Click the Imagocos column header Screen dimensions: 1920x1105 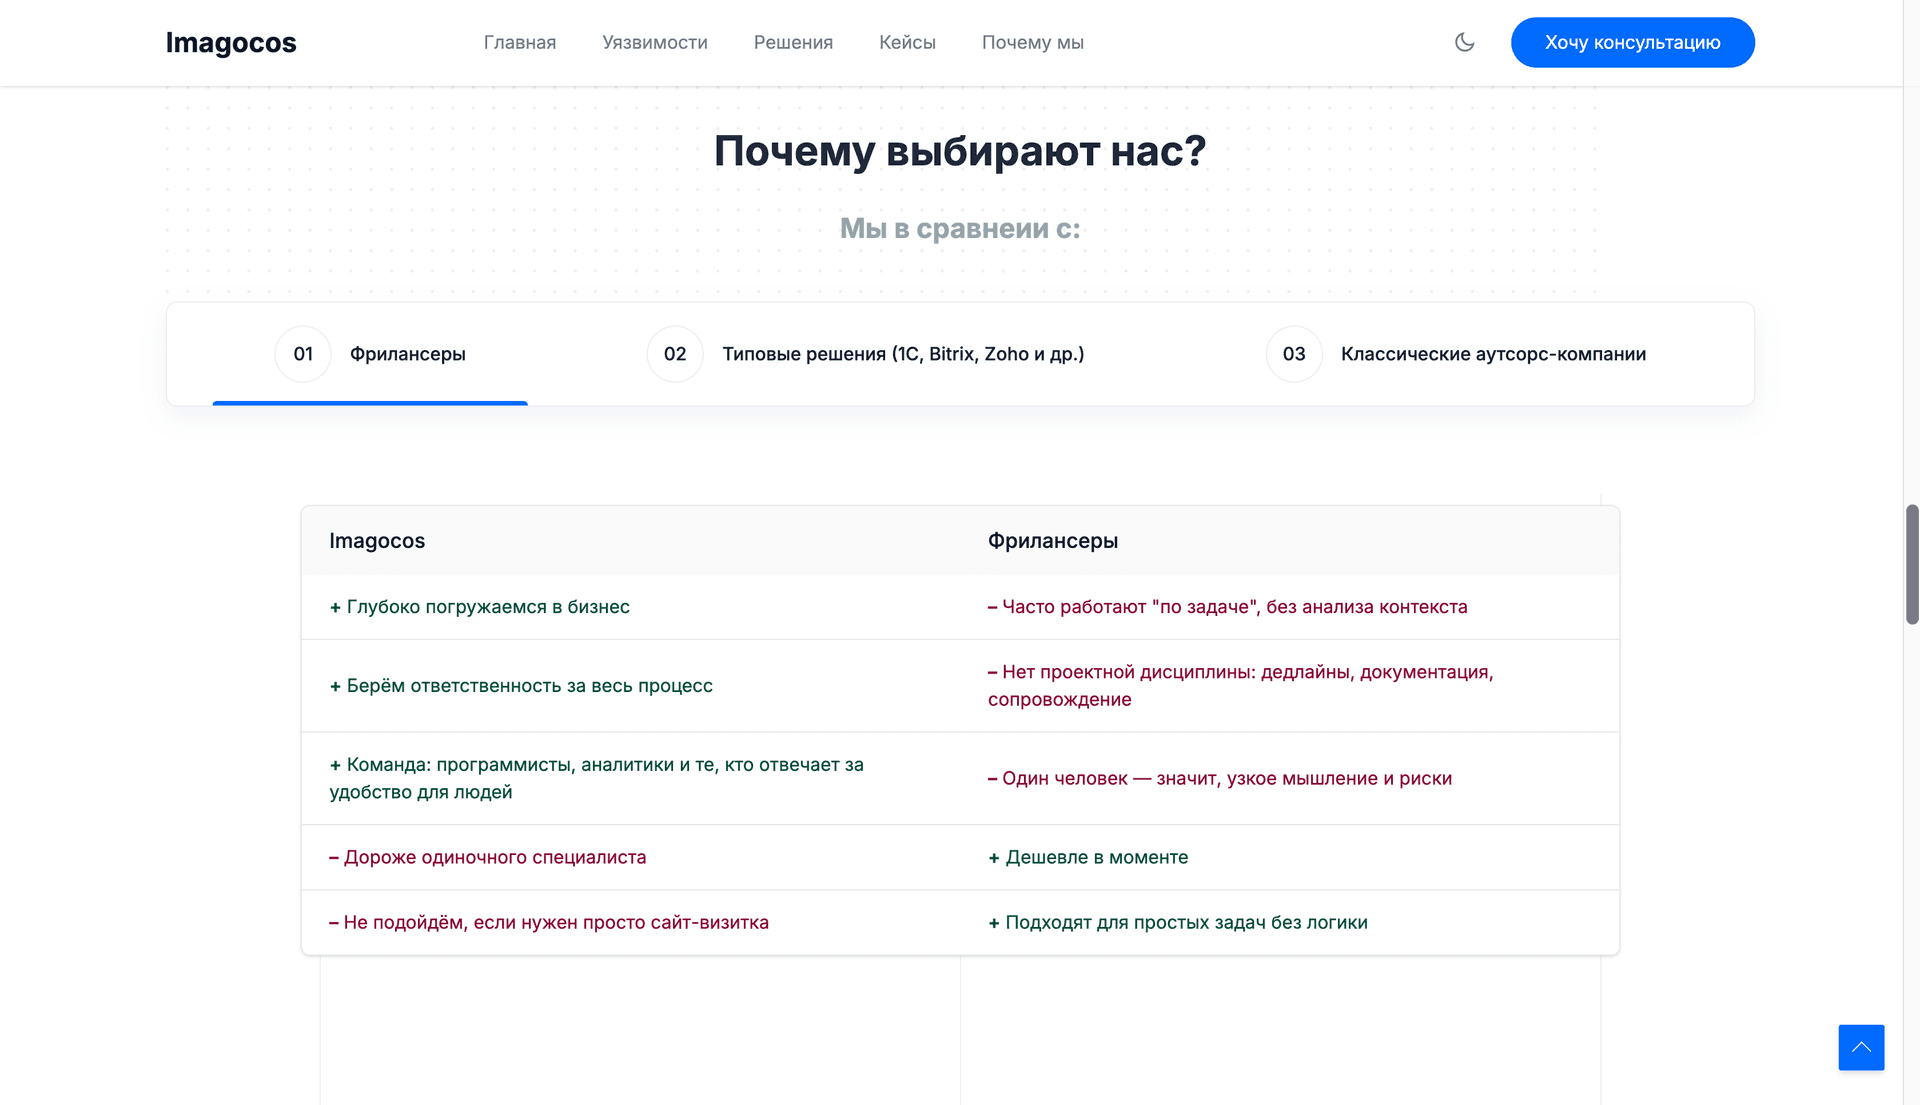point(377,541)
